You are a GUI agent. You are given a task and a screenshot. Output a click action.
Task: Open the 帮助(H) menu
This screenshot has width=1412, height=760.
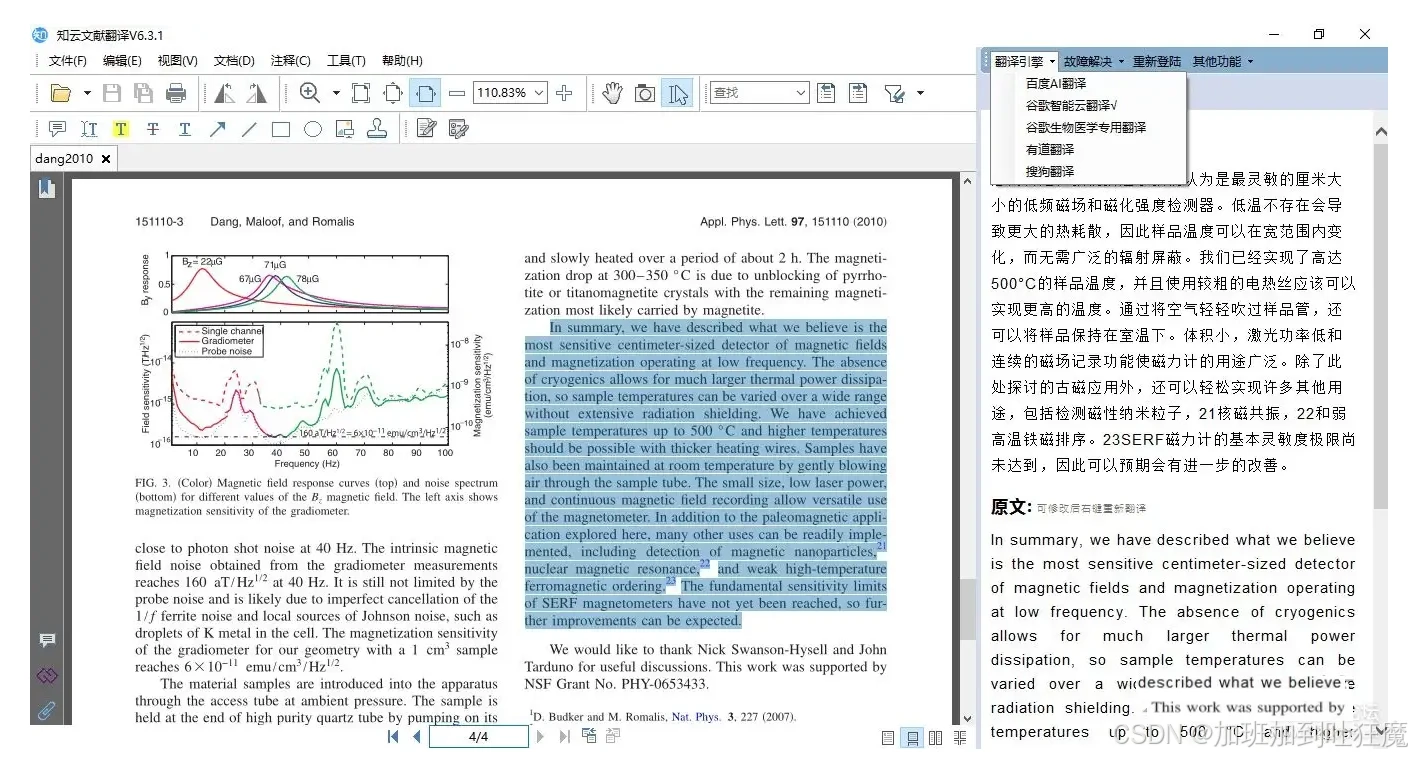point(402,61)
